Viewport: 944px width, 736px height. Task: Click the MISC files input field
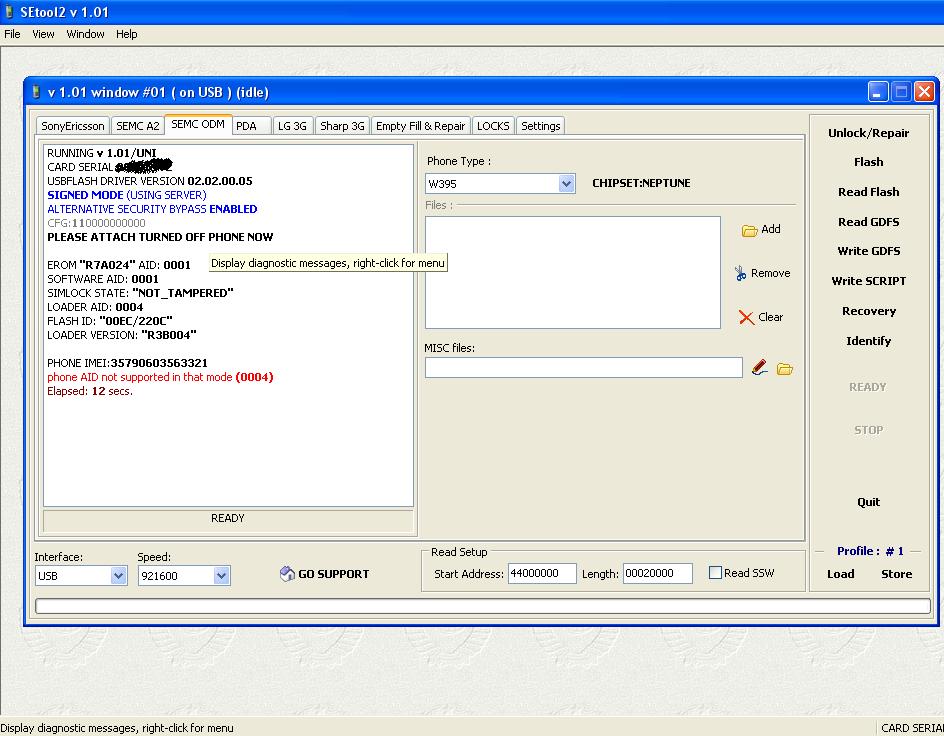coord(583,368)
